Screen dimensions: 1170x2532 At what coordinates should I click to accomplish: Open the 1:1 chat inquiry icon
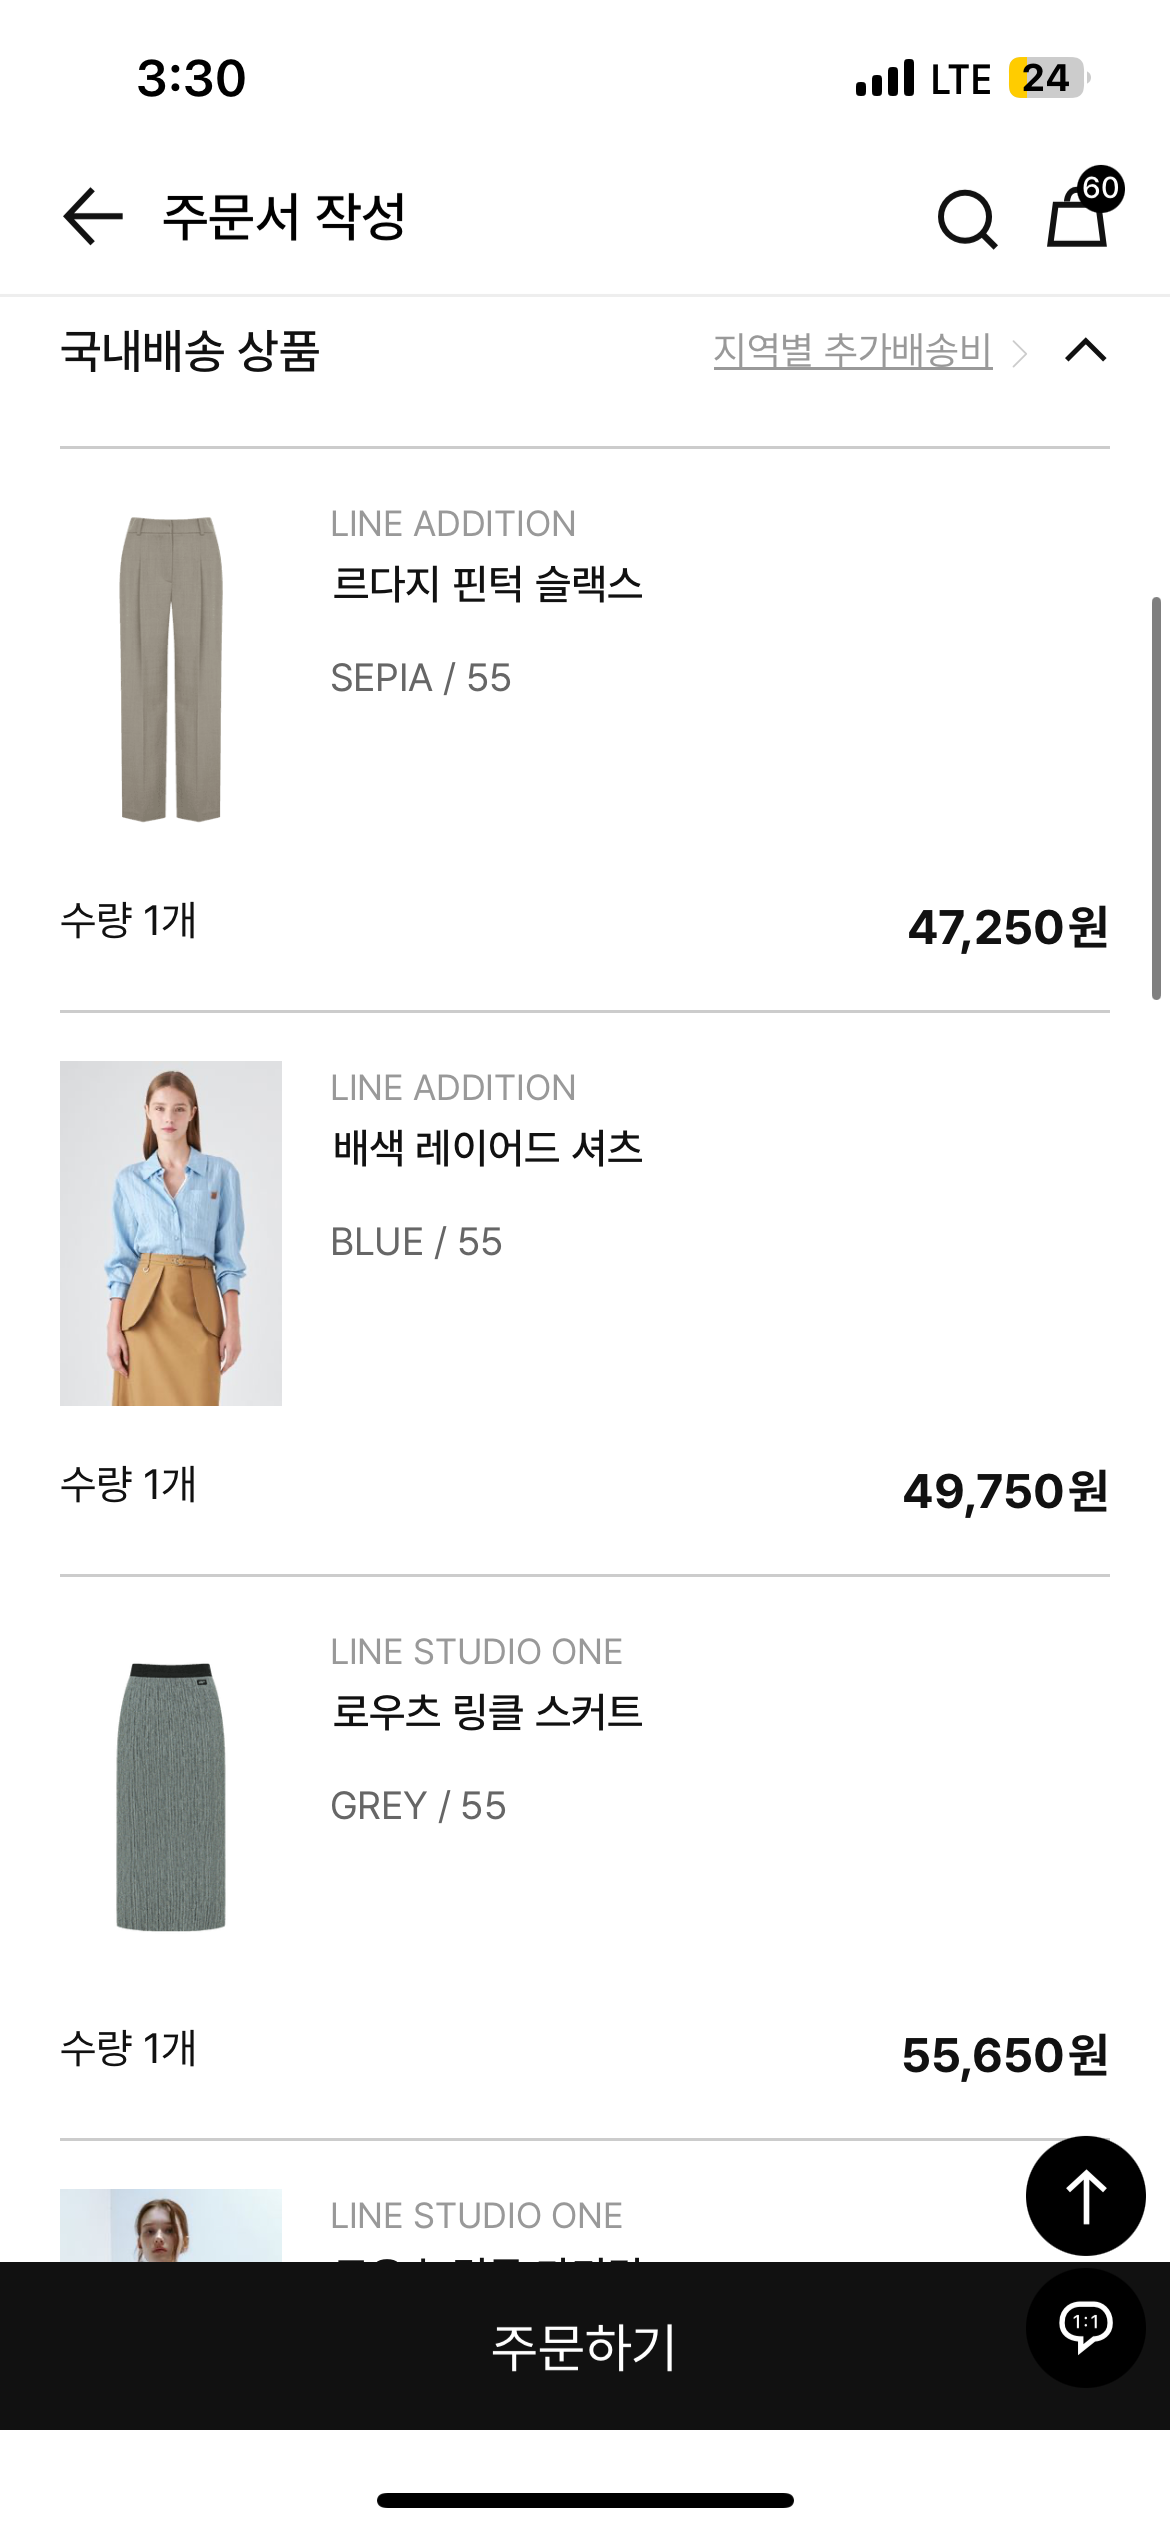[1085, 2326]
